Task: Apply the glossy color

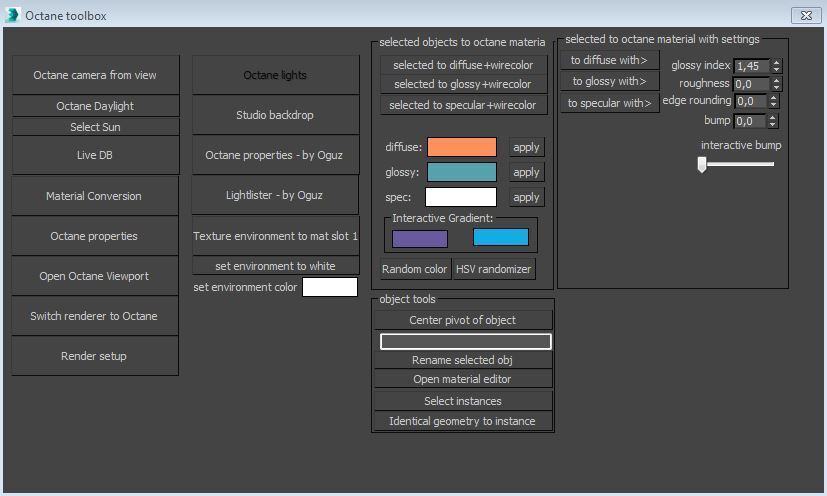Action: tap(526, 172)
